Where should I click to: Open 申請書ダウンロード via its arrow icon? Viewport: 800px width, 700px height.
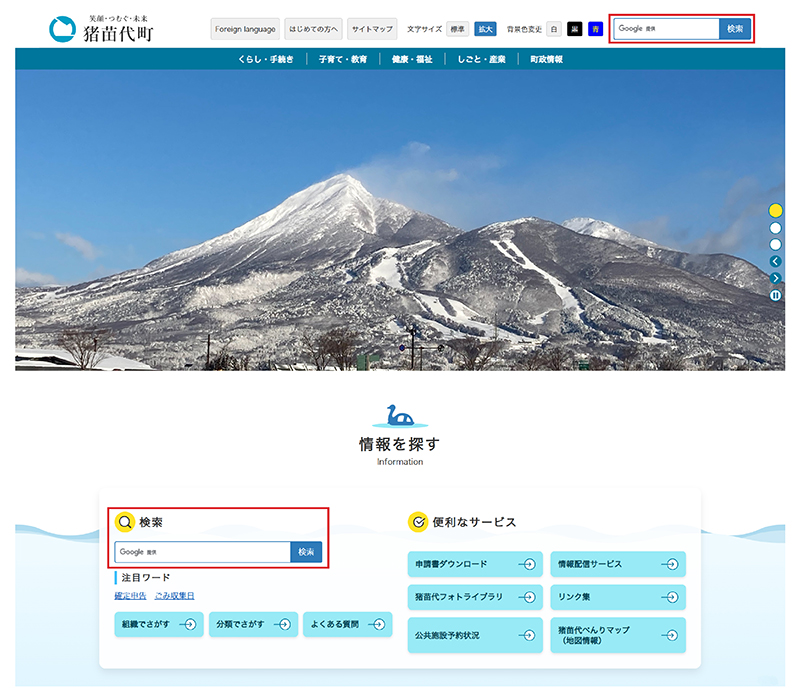(529, 564)
